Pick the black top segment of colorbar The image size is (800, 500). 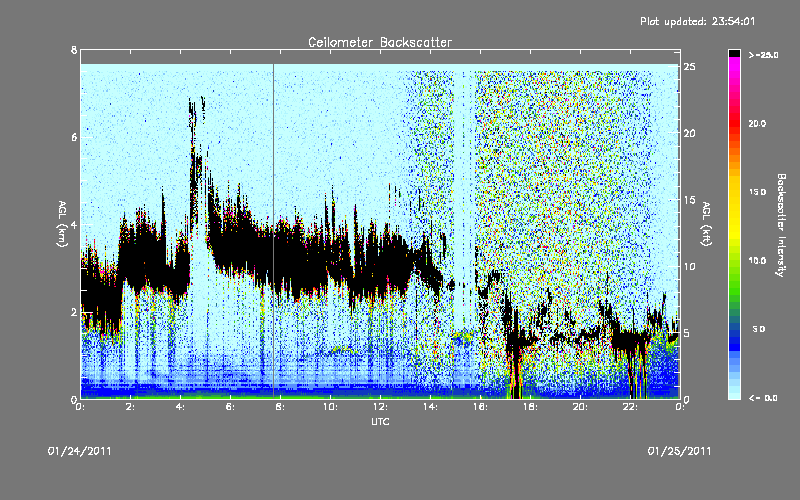[734, 53]
